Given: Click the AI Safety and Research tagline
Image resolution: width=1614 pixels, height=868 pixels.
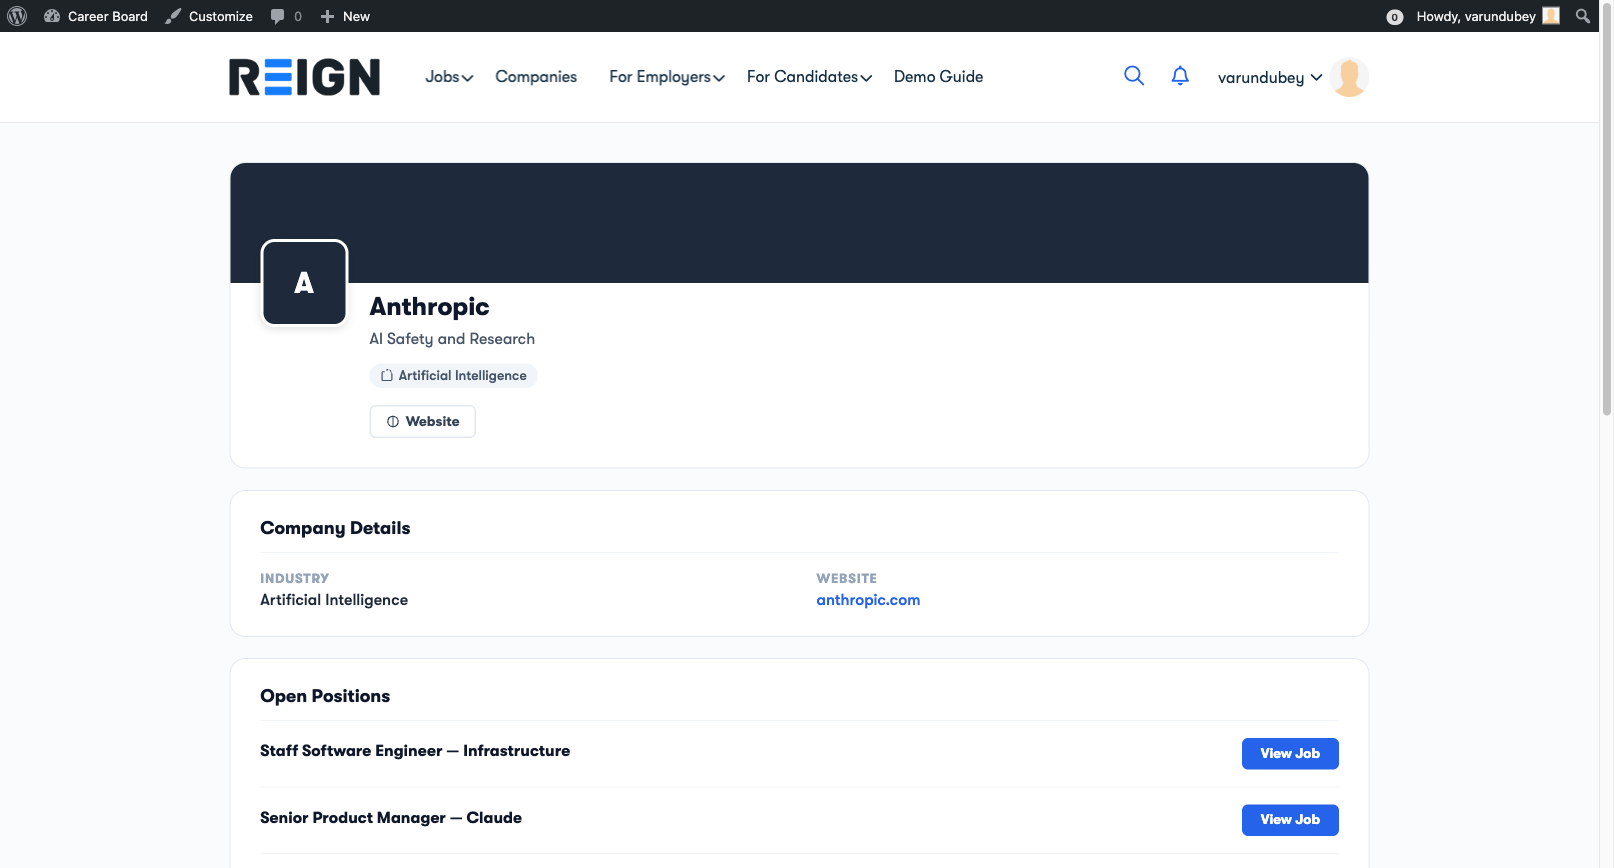Looking at the screenshot, I should 452,339.
